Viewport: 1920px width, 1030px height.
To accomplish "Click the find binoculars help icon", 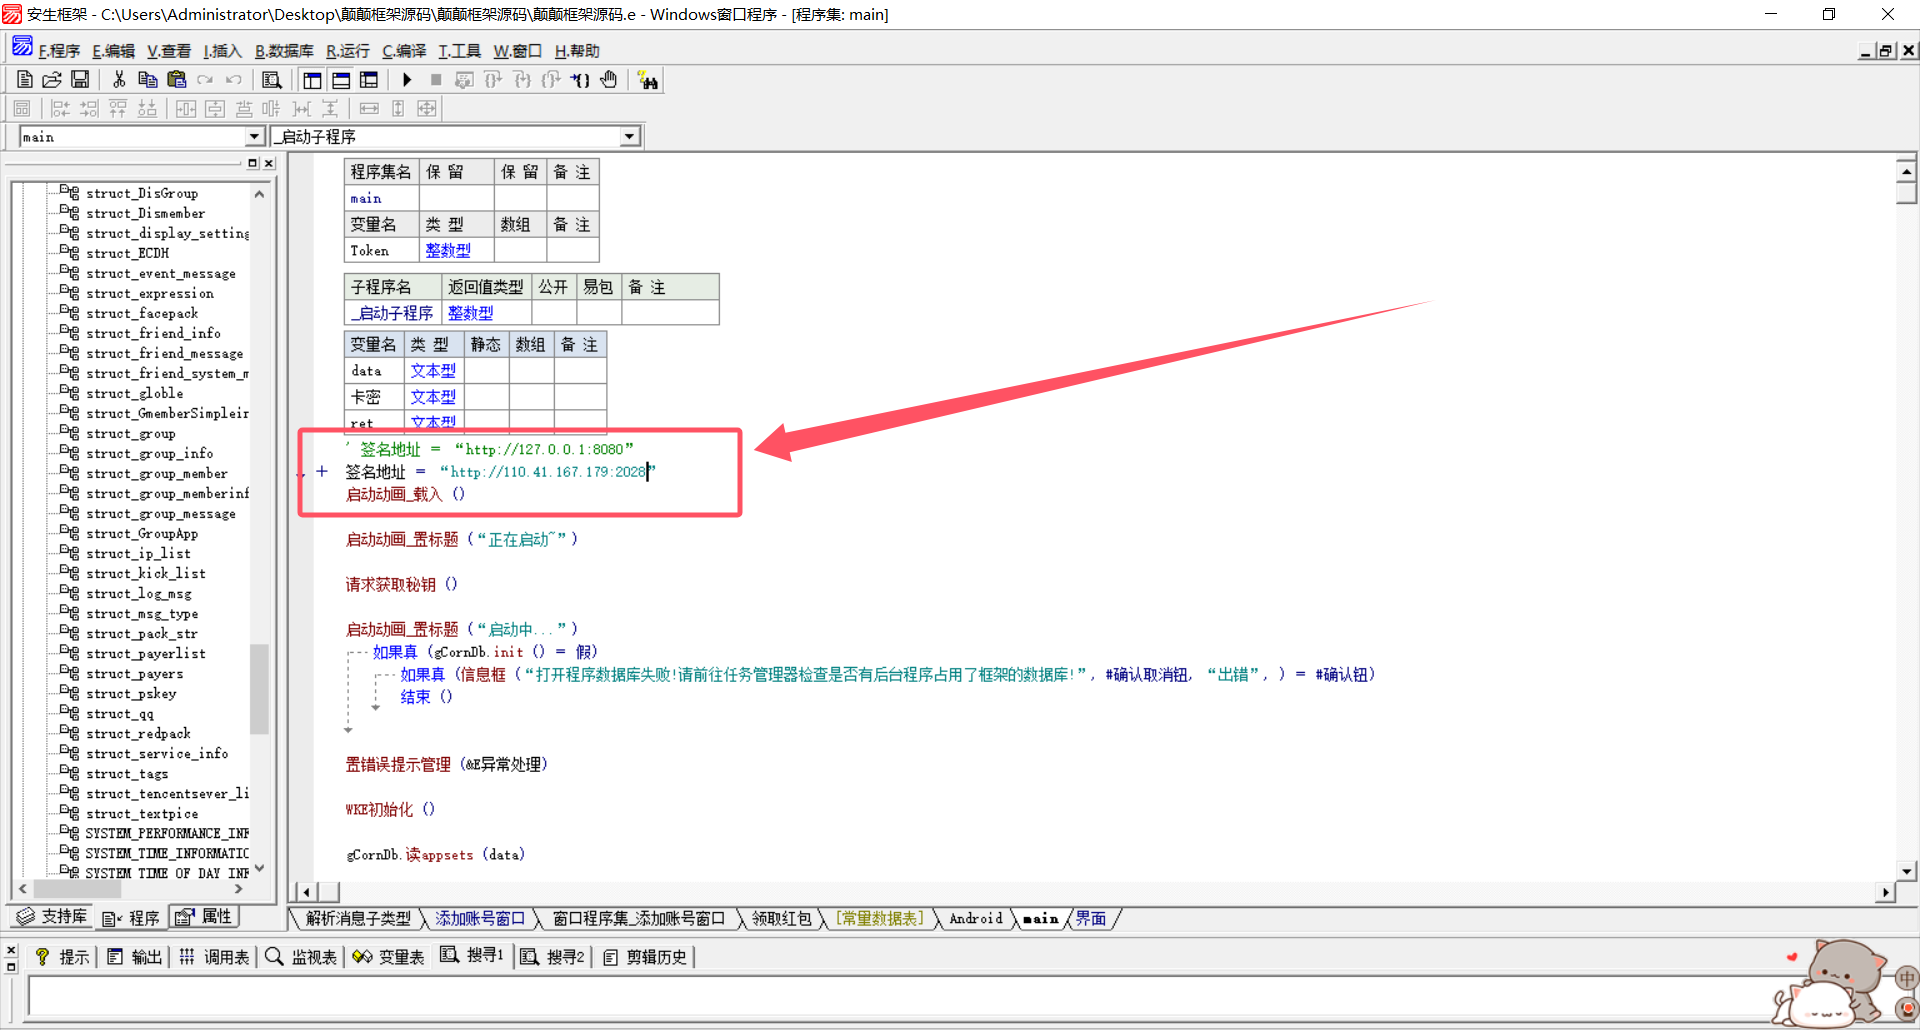I will (x=648, y=80).
